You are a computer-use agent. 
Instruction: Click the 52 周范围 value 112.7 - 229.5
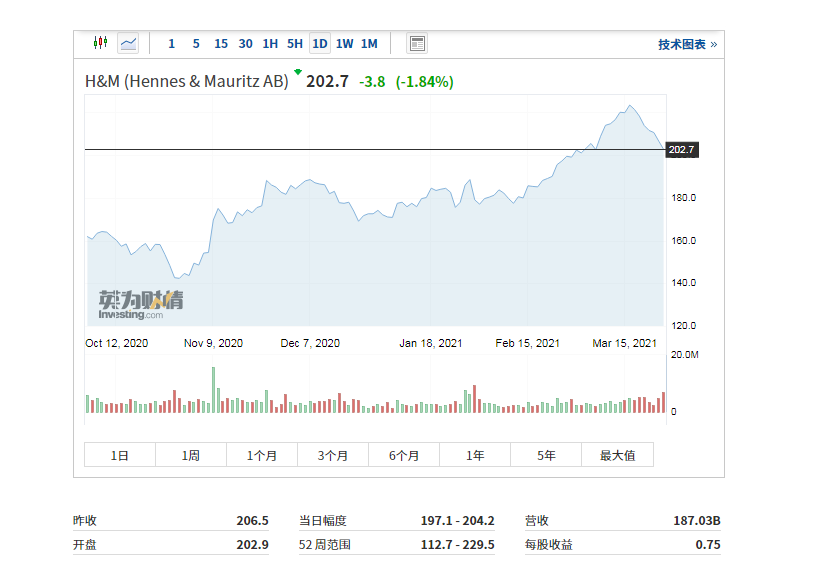(x=457, y=544)
